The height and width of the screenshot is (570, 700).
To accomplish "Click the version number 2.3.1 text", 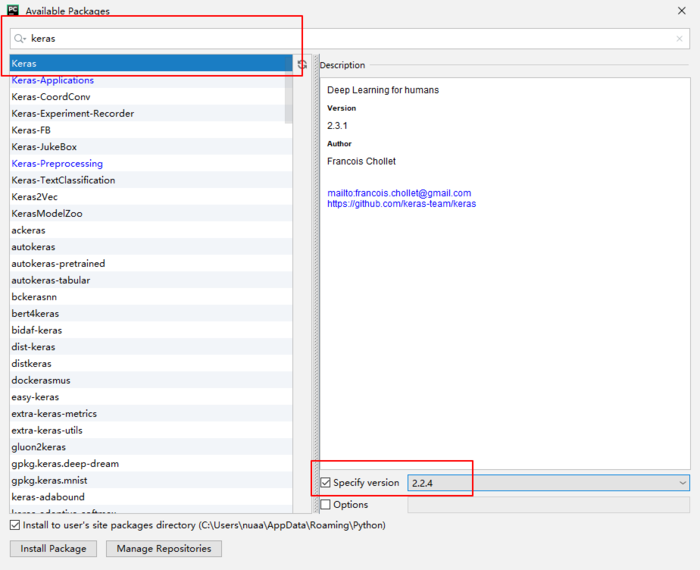I will [337, 125].
